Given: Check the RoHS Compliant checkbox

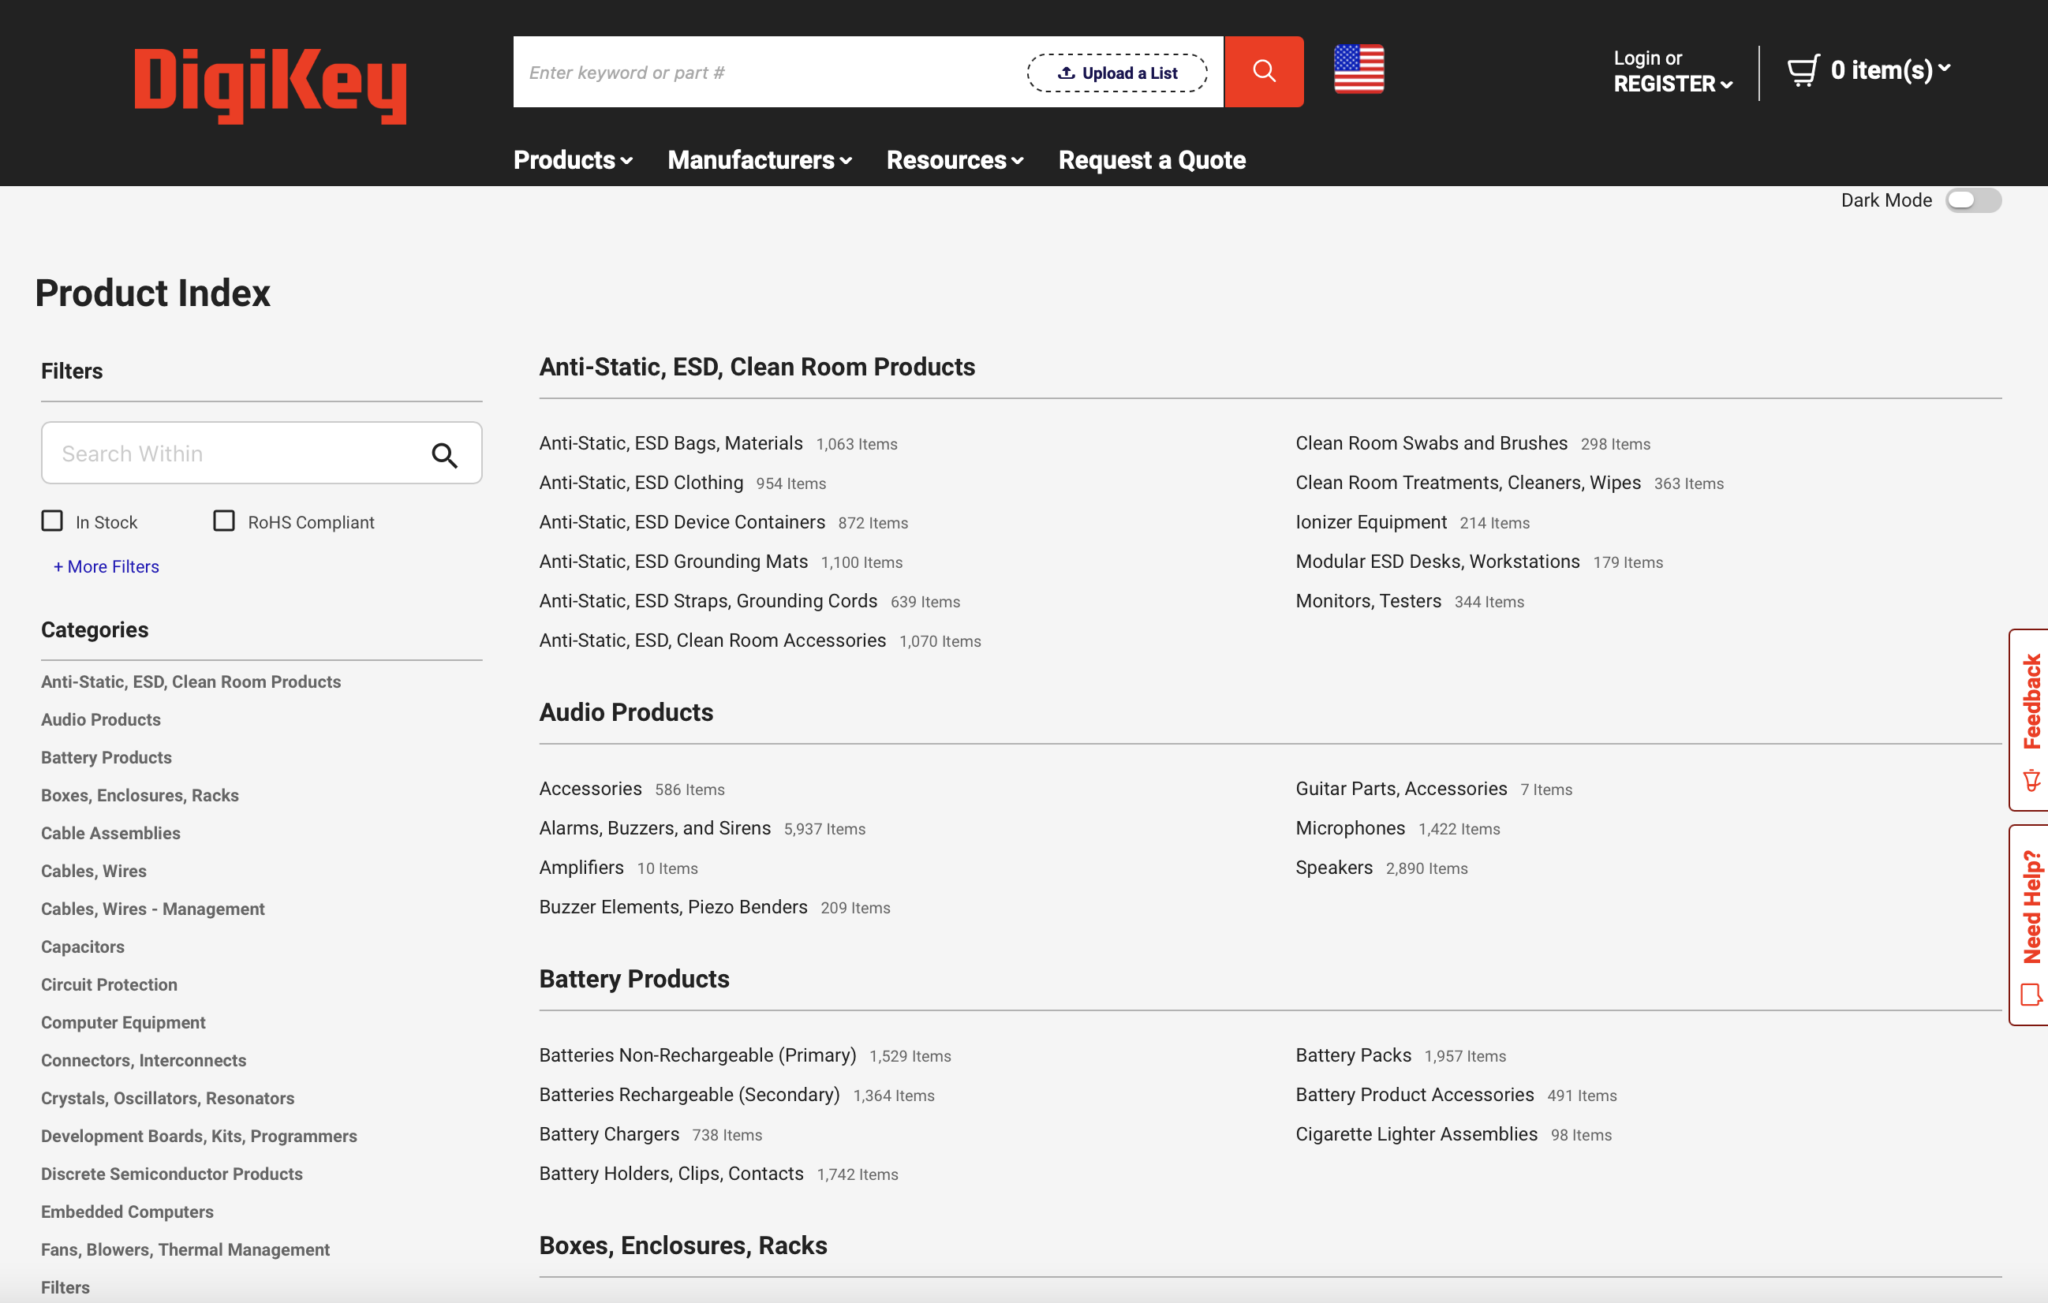Looking at the screenshot, I should pos(224,521).
